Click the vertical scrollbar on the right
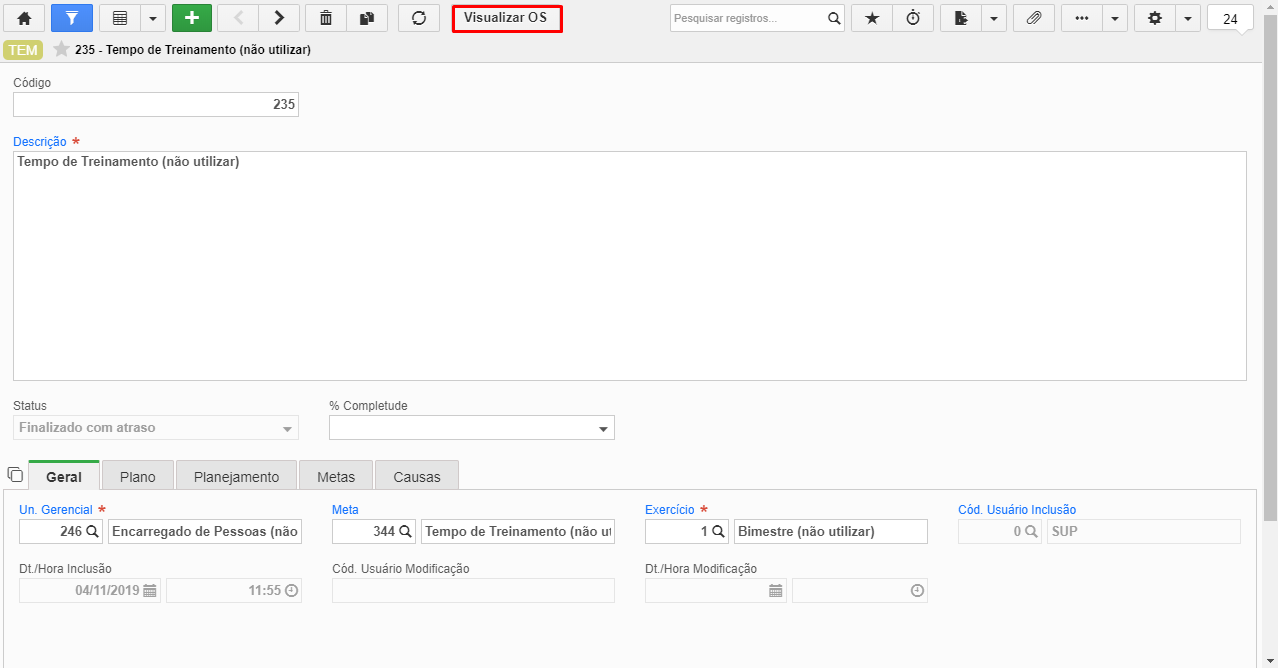Screen dimensions: 1278x668 click(x=1270, y=270)
